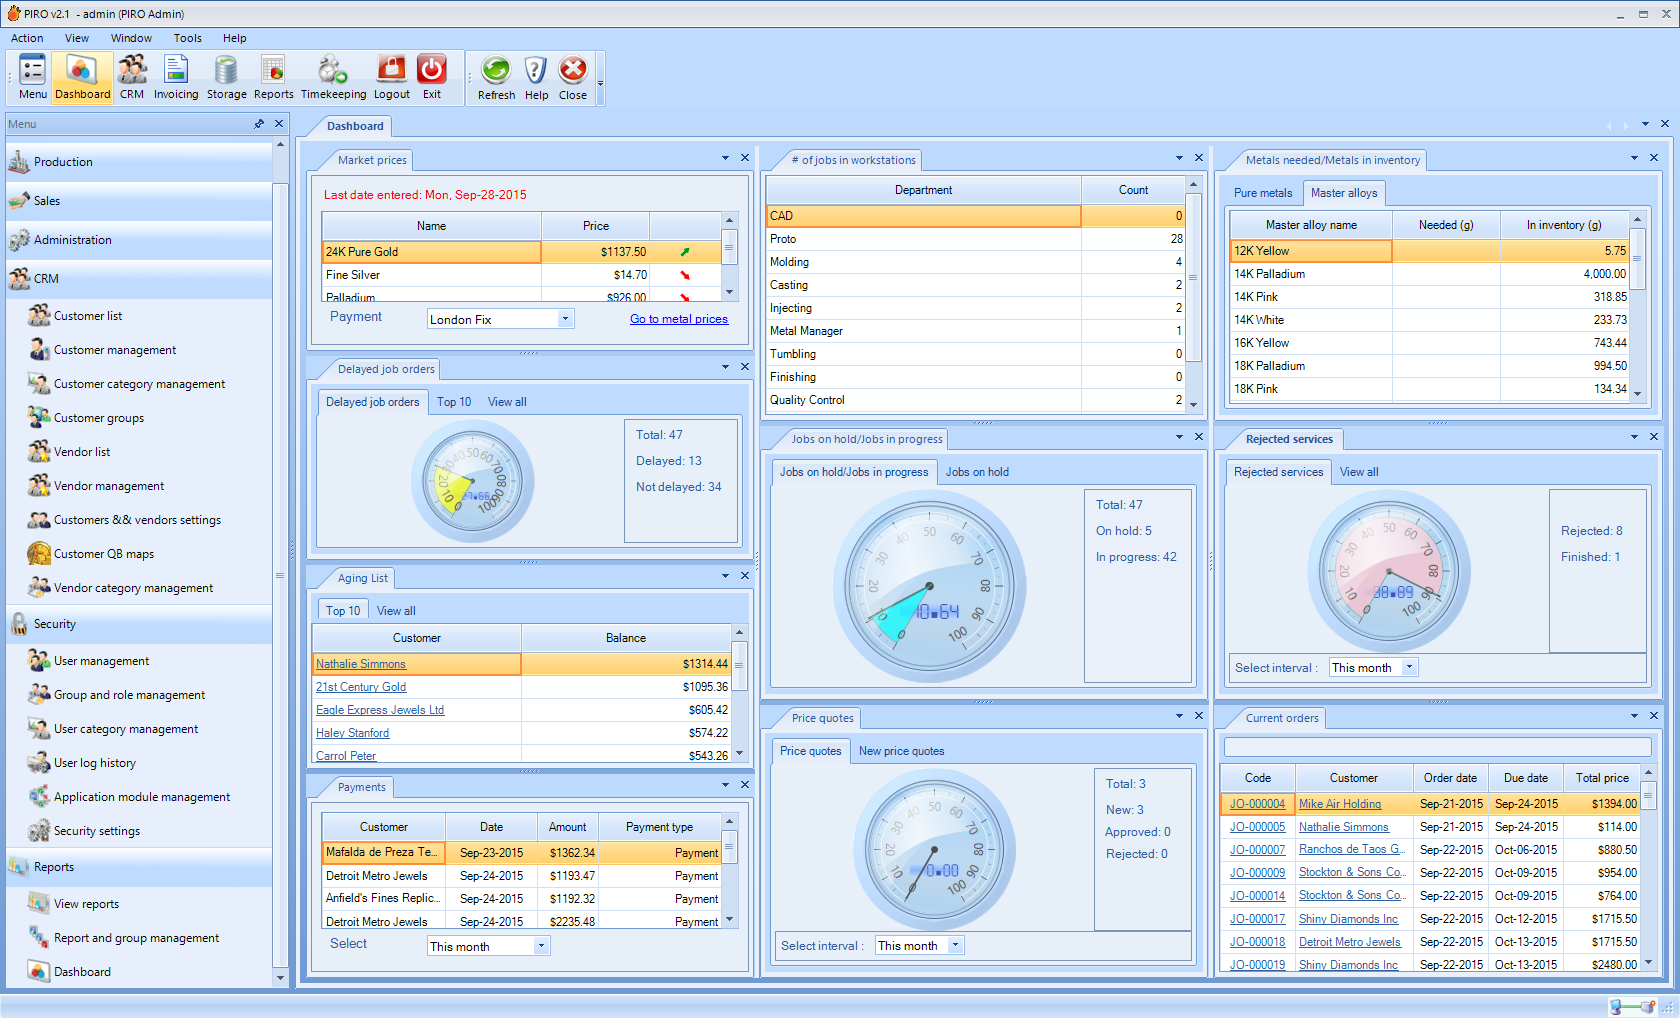Pin the Menu side panel
The width and height of the screenshot is (1680, 1018).
point(259,124)
